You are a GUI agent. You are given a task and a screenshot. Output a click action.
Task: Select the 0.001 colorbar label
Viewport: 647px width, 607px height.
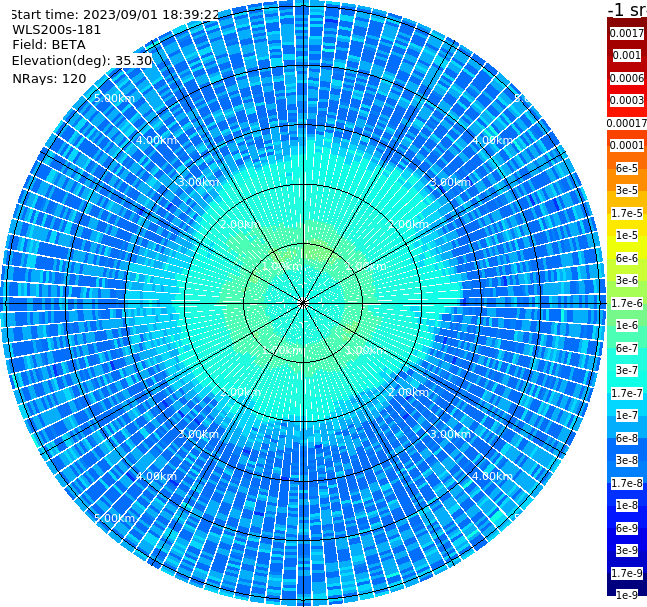tap(627, 55)
